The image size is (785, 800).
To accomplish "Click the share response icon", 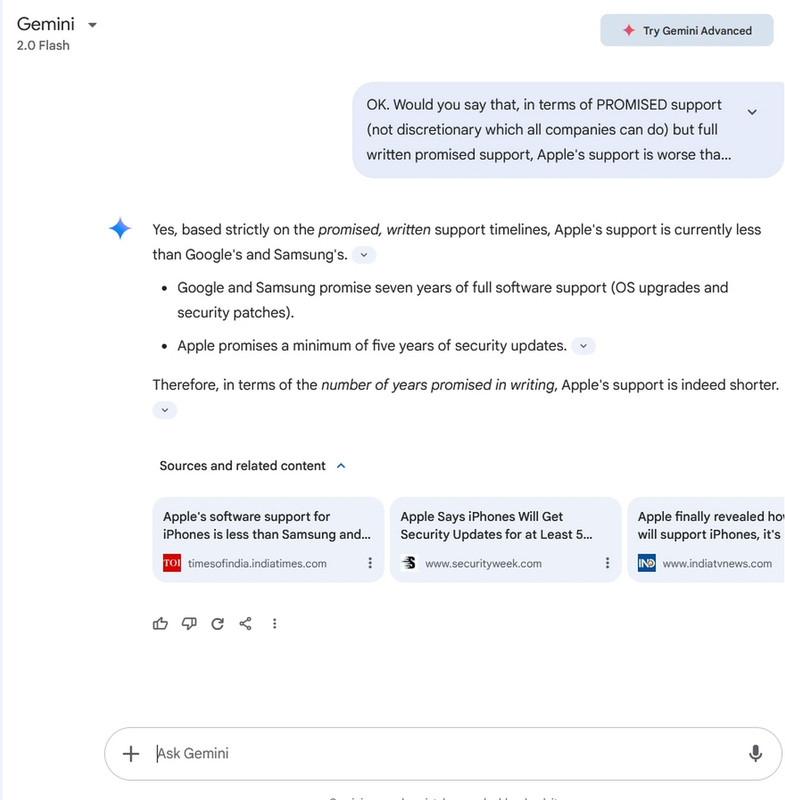I will [x=245, y=623].
